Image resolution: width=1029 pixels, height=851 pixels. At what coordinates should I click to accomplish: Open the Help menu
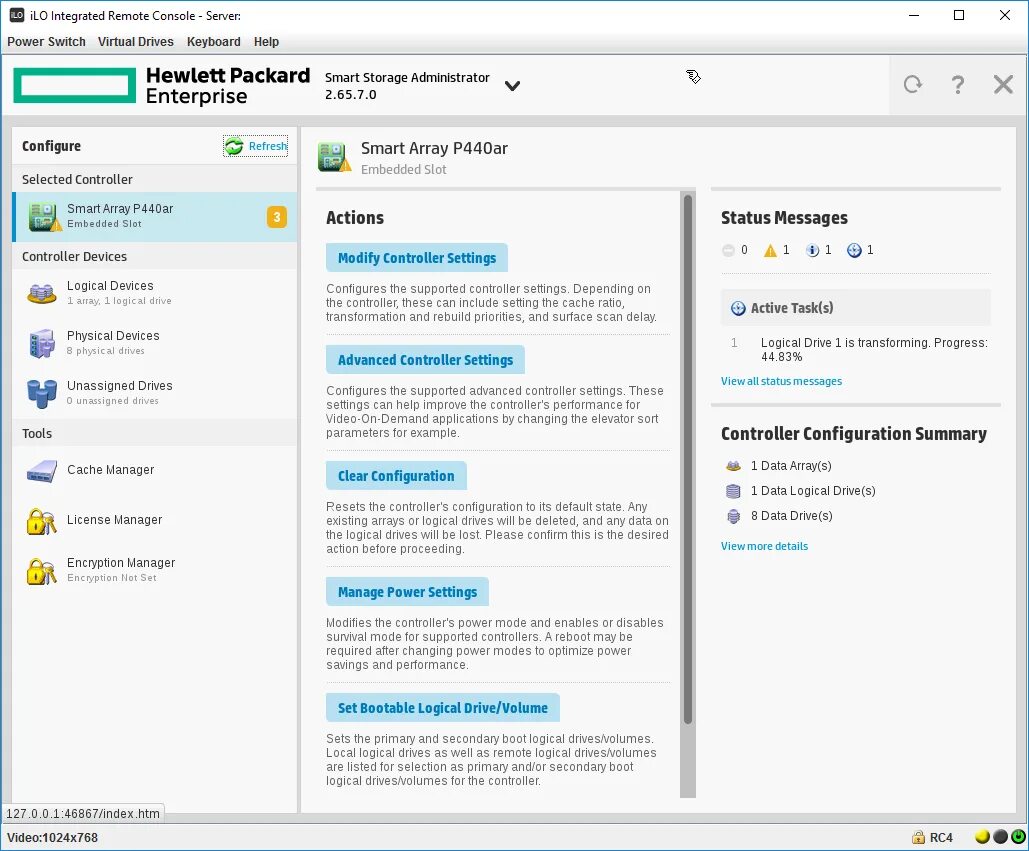click(266, 41)
